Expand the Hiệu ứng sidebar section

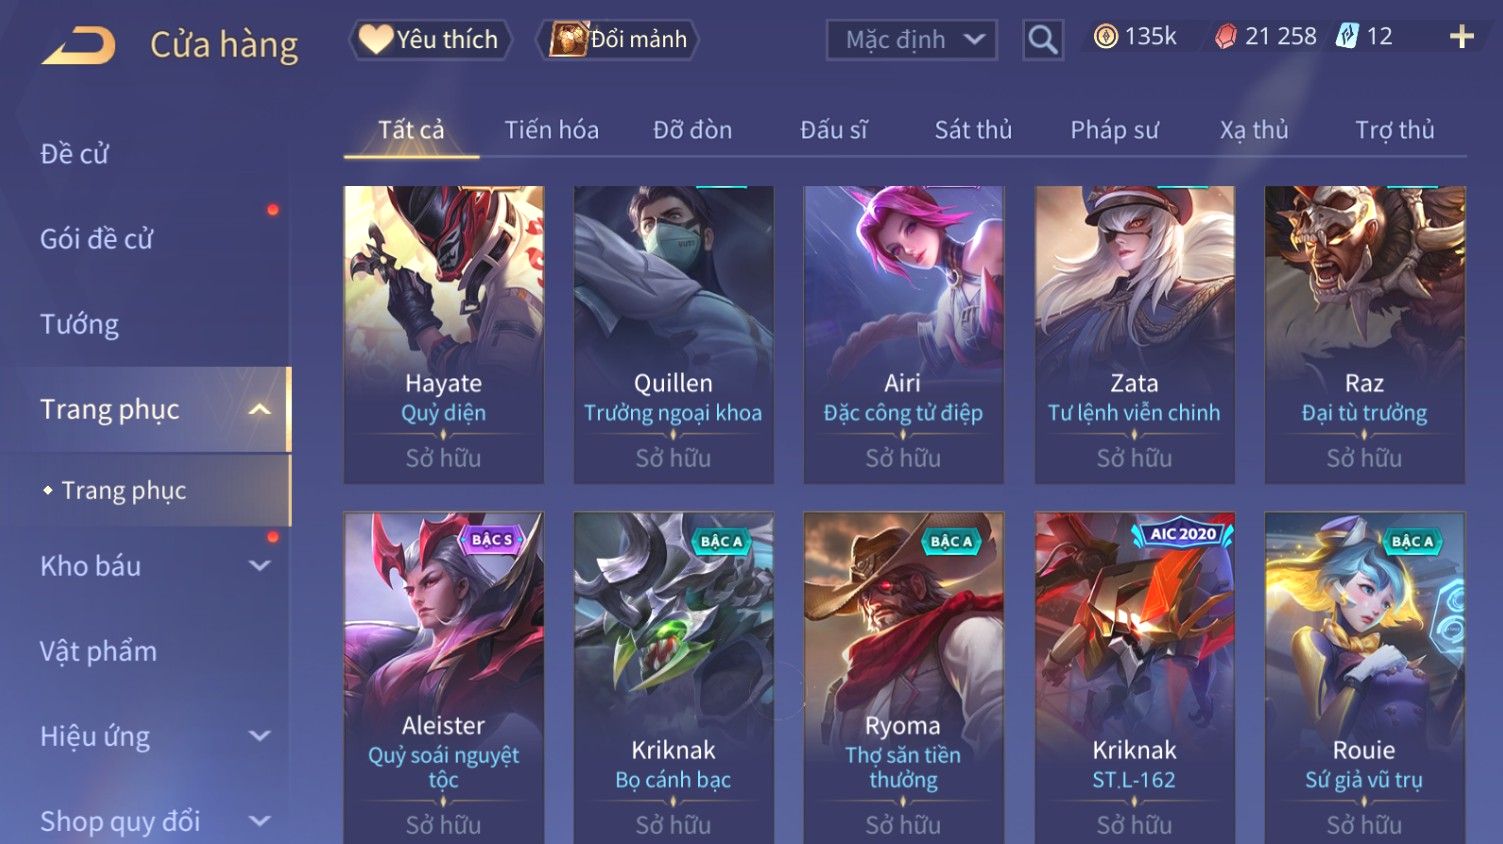pyautogui.click(x=259, y=736)
